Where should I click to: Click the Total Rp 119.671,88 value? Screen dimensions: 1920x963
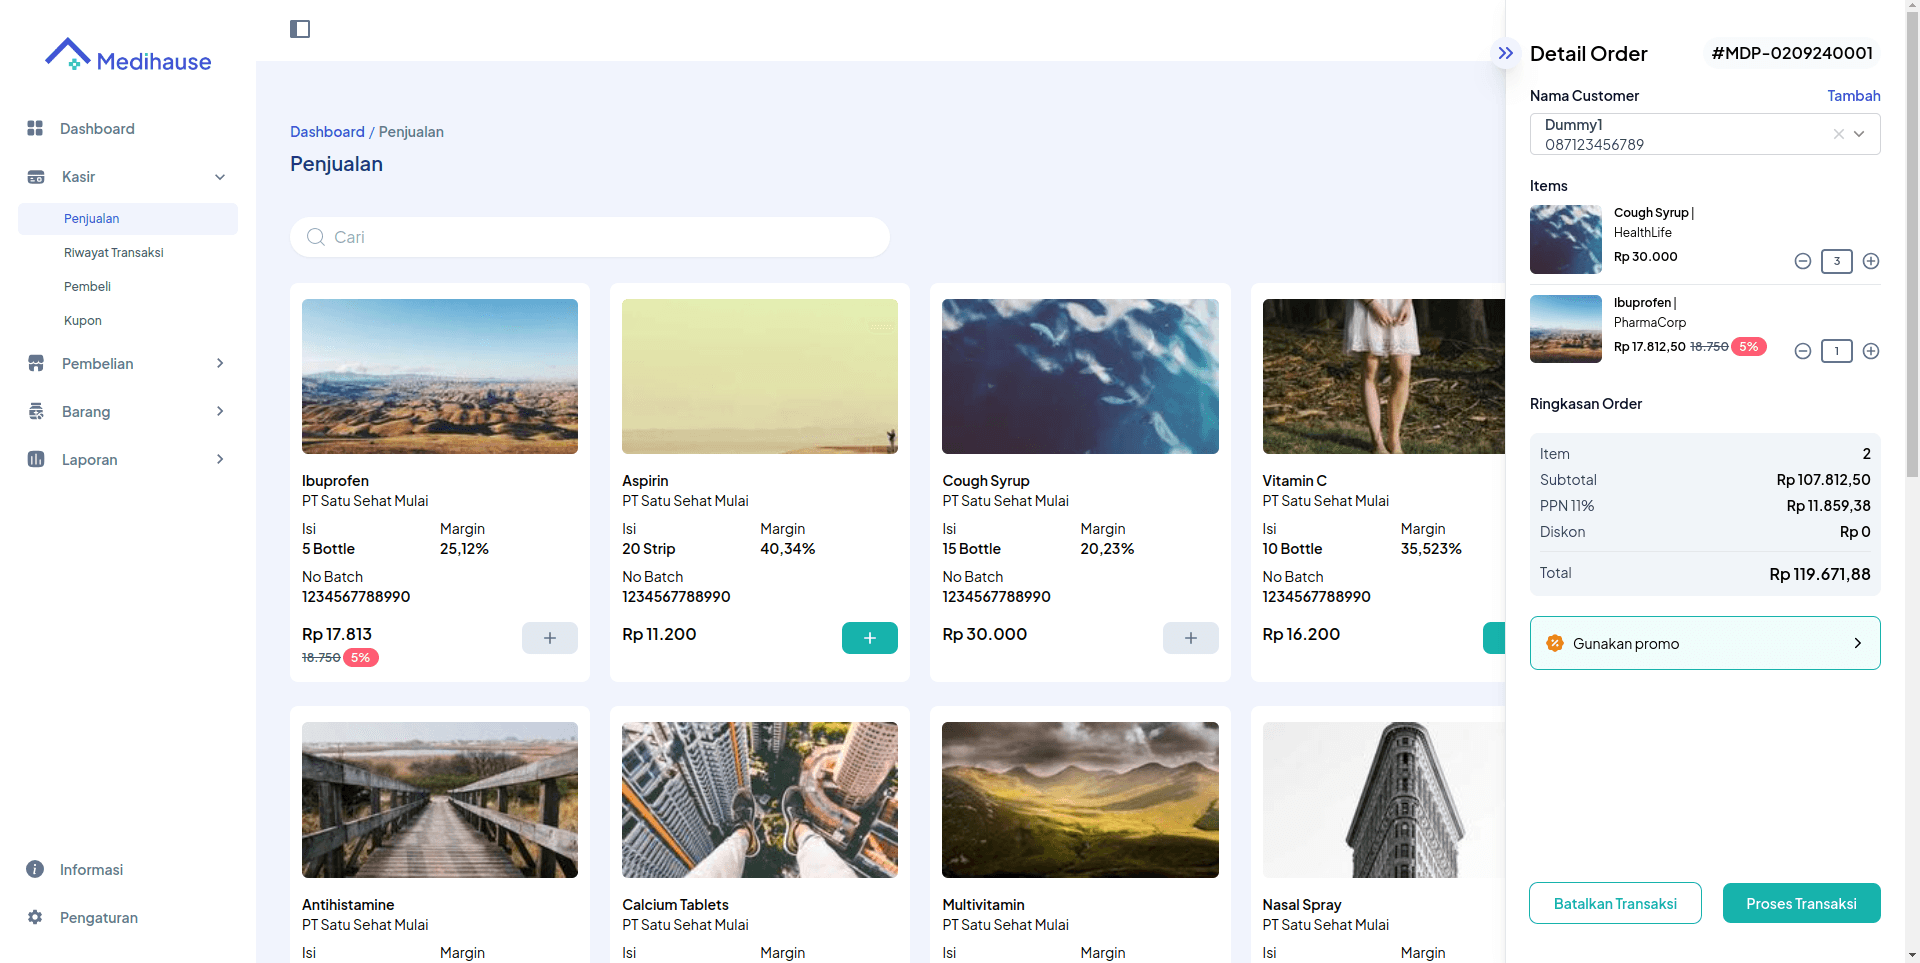click(1819, 574)
